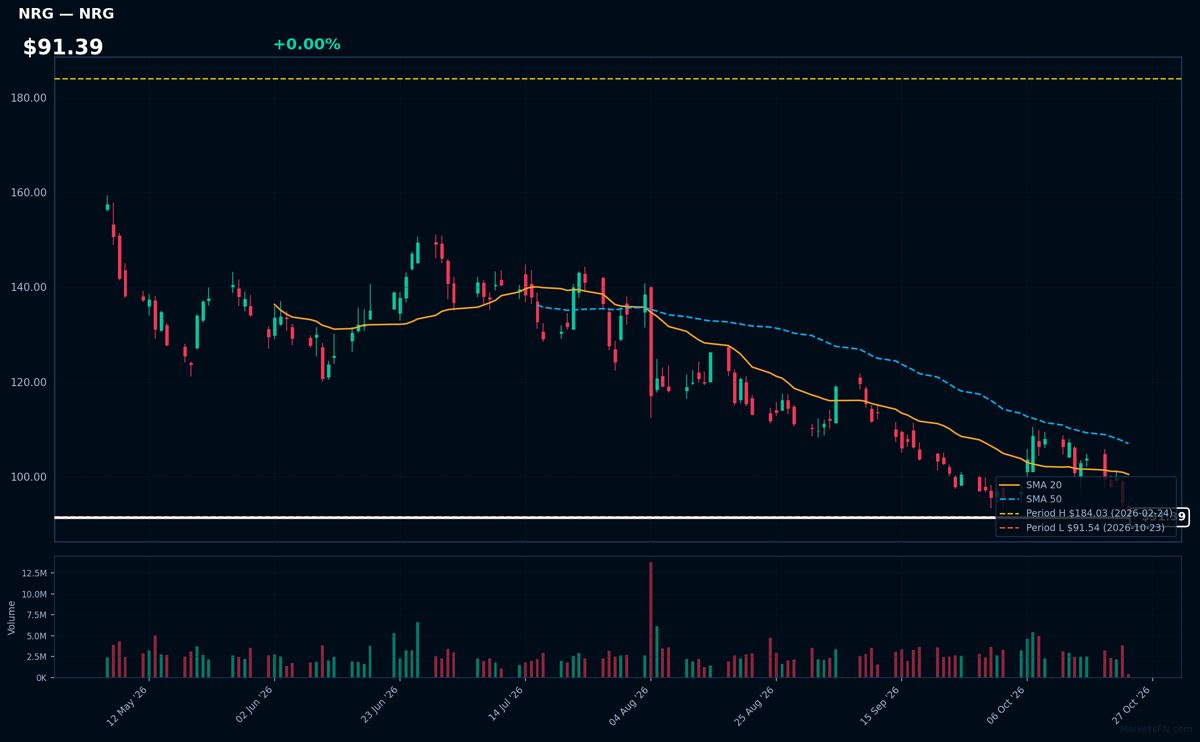Click the 180.00 price axis label
Viewport: 1200px width, 742px height.
coord(31,98)
